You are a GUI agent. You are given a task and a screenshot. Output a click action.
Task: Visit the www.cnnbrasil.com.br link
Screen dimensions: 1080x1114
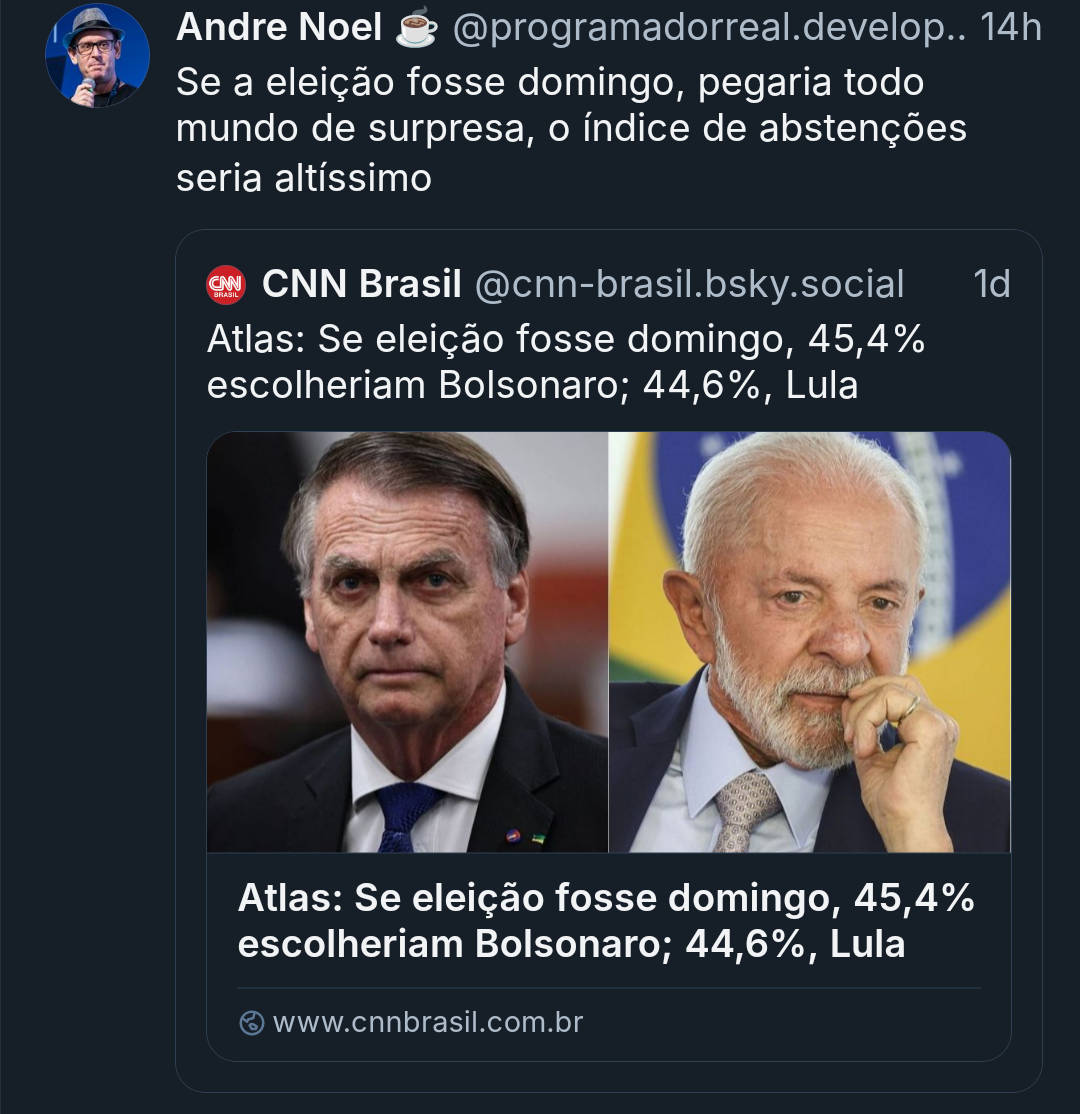(x=427, y=1023)
